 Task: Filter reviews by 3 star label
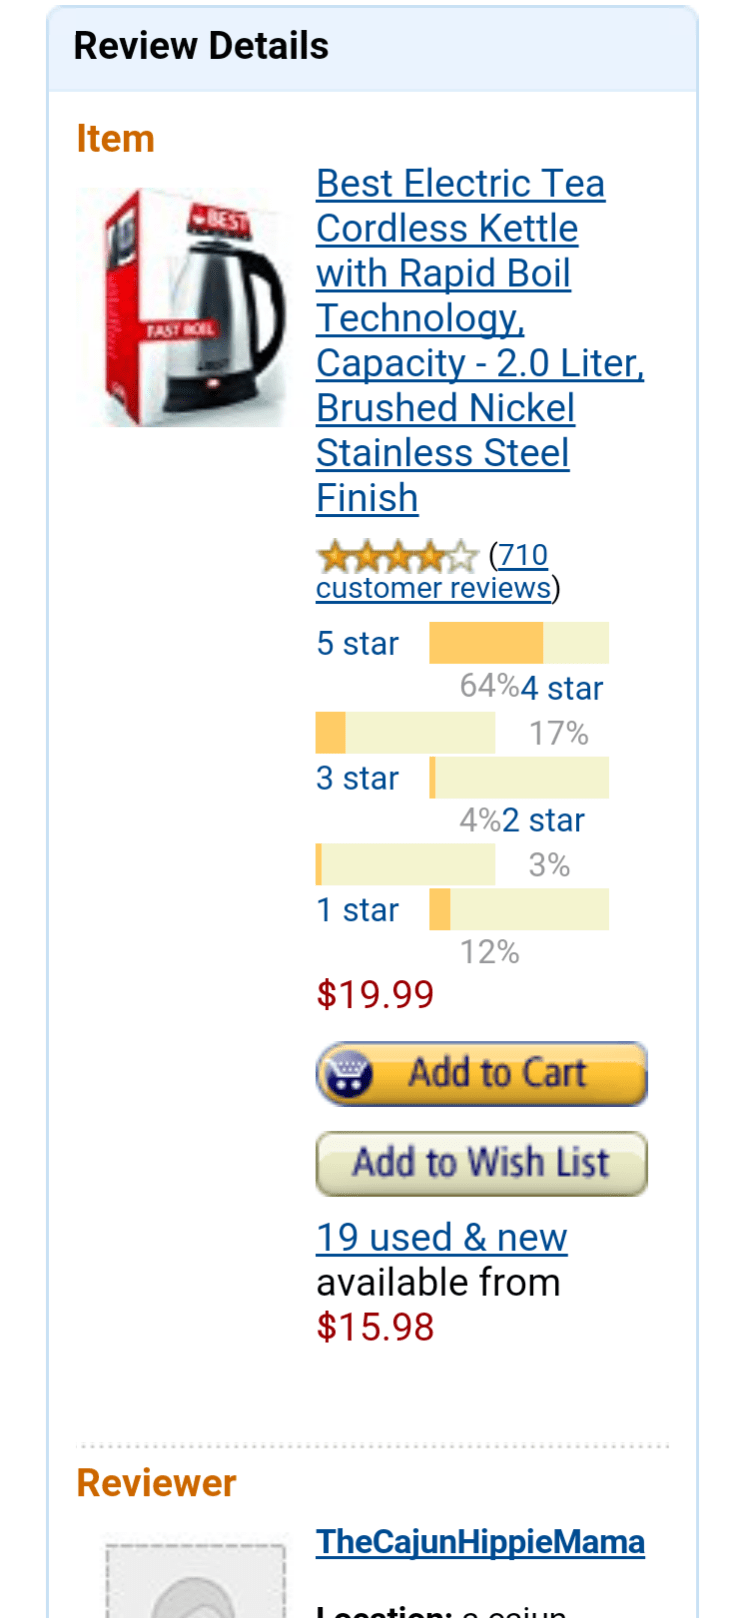tap(357, 778)
